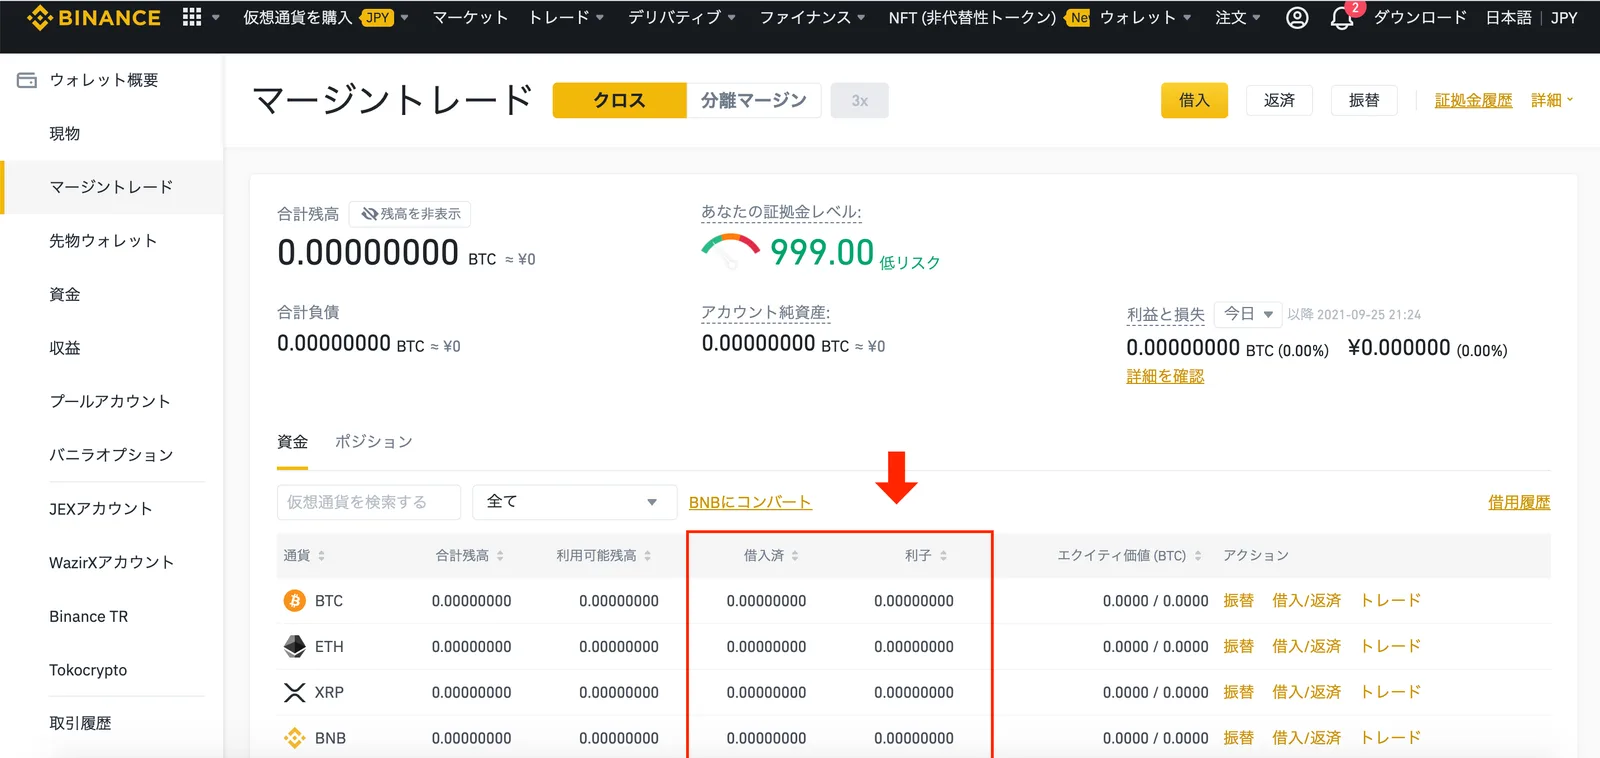The height and width of the screenshot is (758, 1600).
Task: Open the user account profile icon
Action: point(1297,18)
